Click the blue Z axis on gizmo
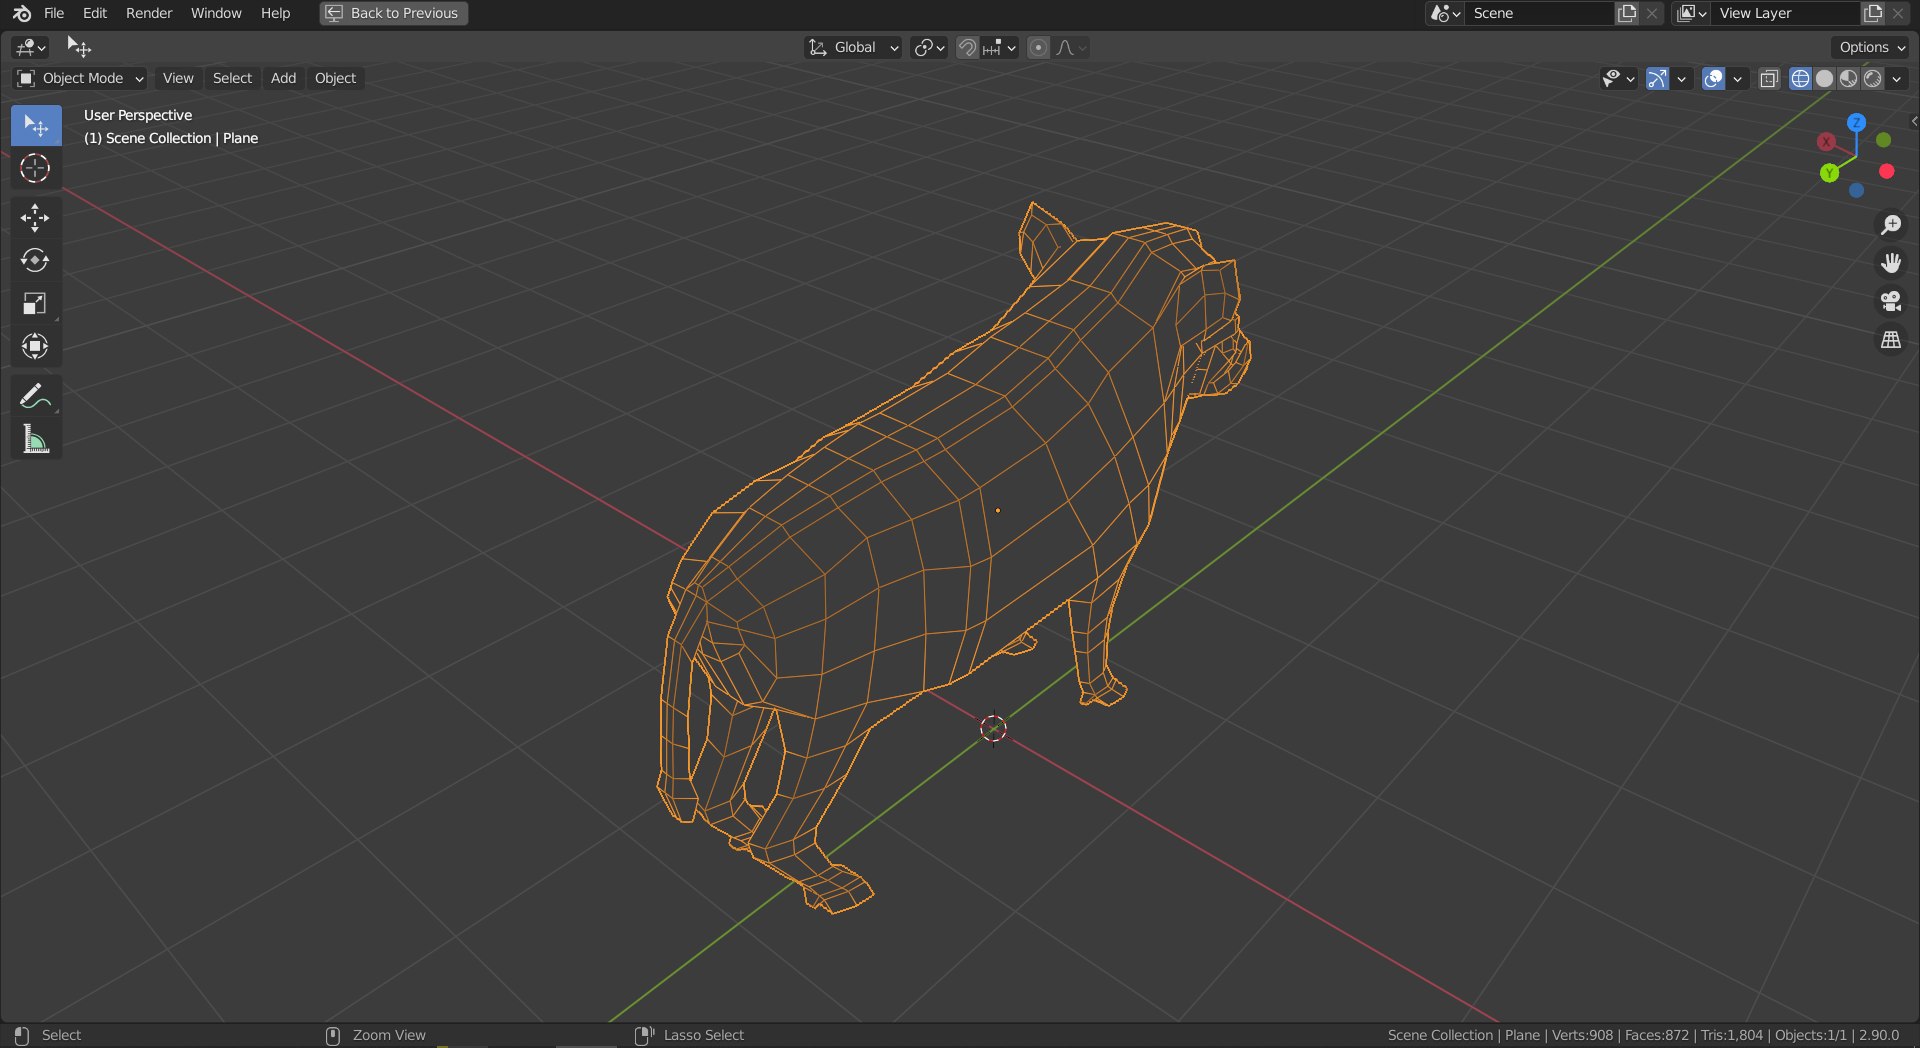The height and width of the screenshot is (1048, 1920). click(x=1856, y=122)
